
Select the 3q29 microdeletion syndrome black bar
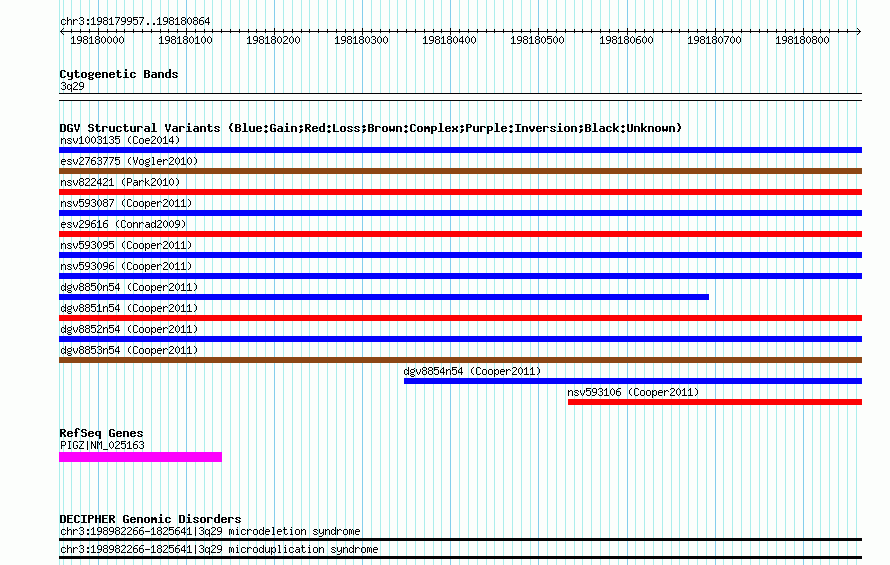click(460, 539)
